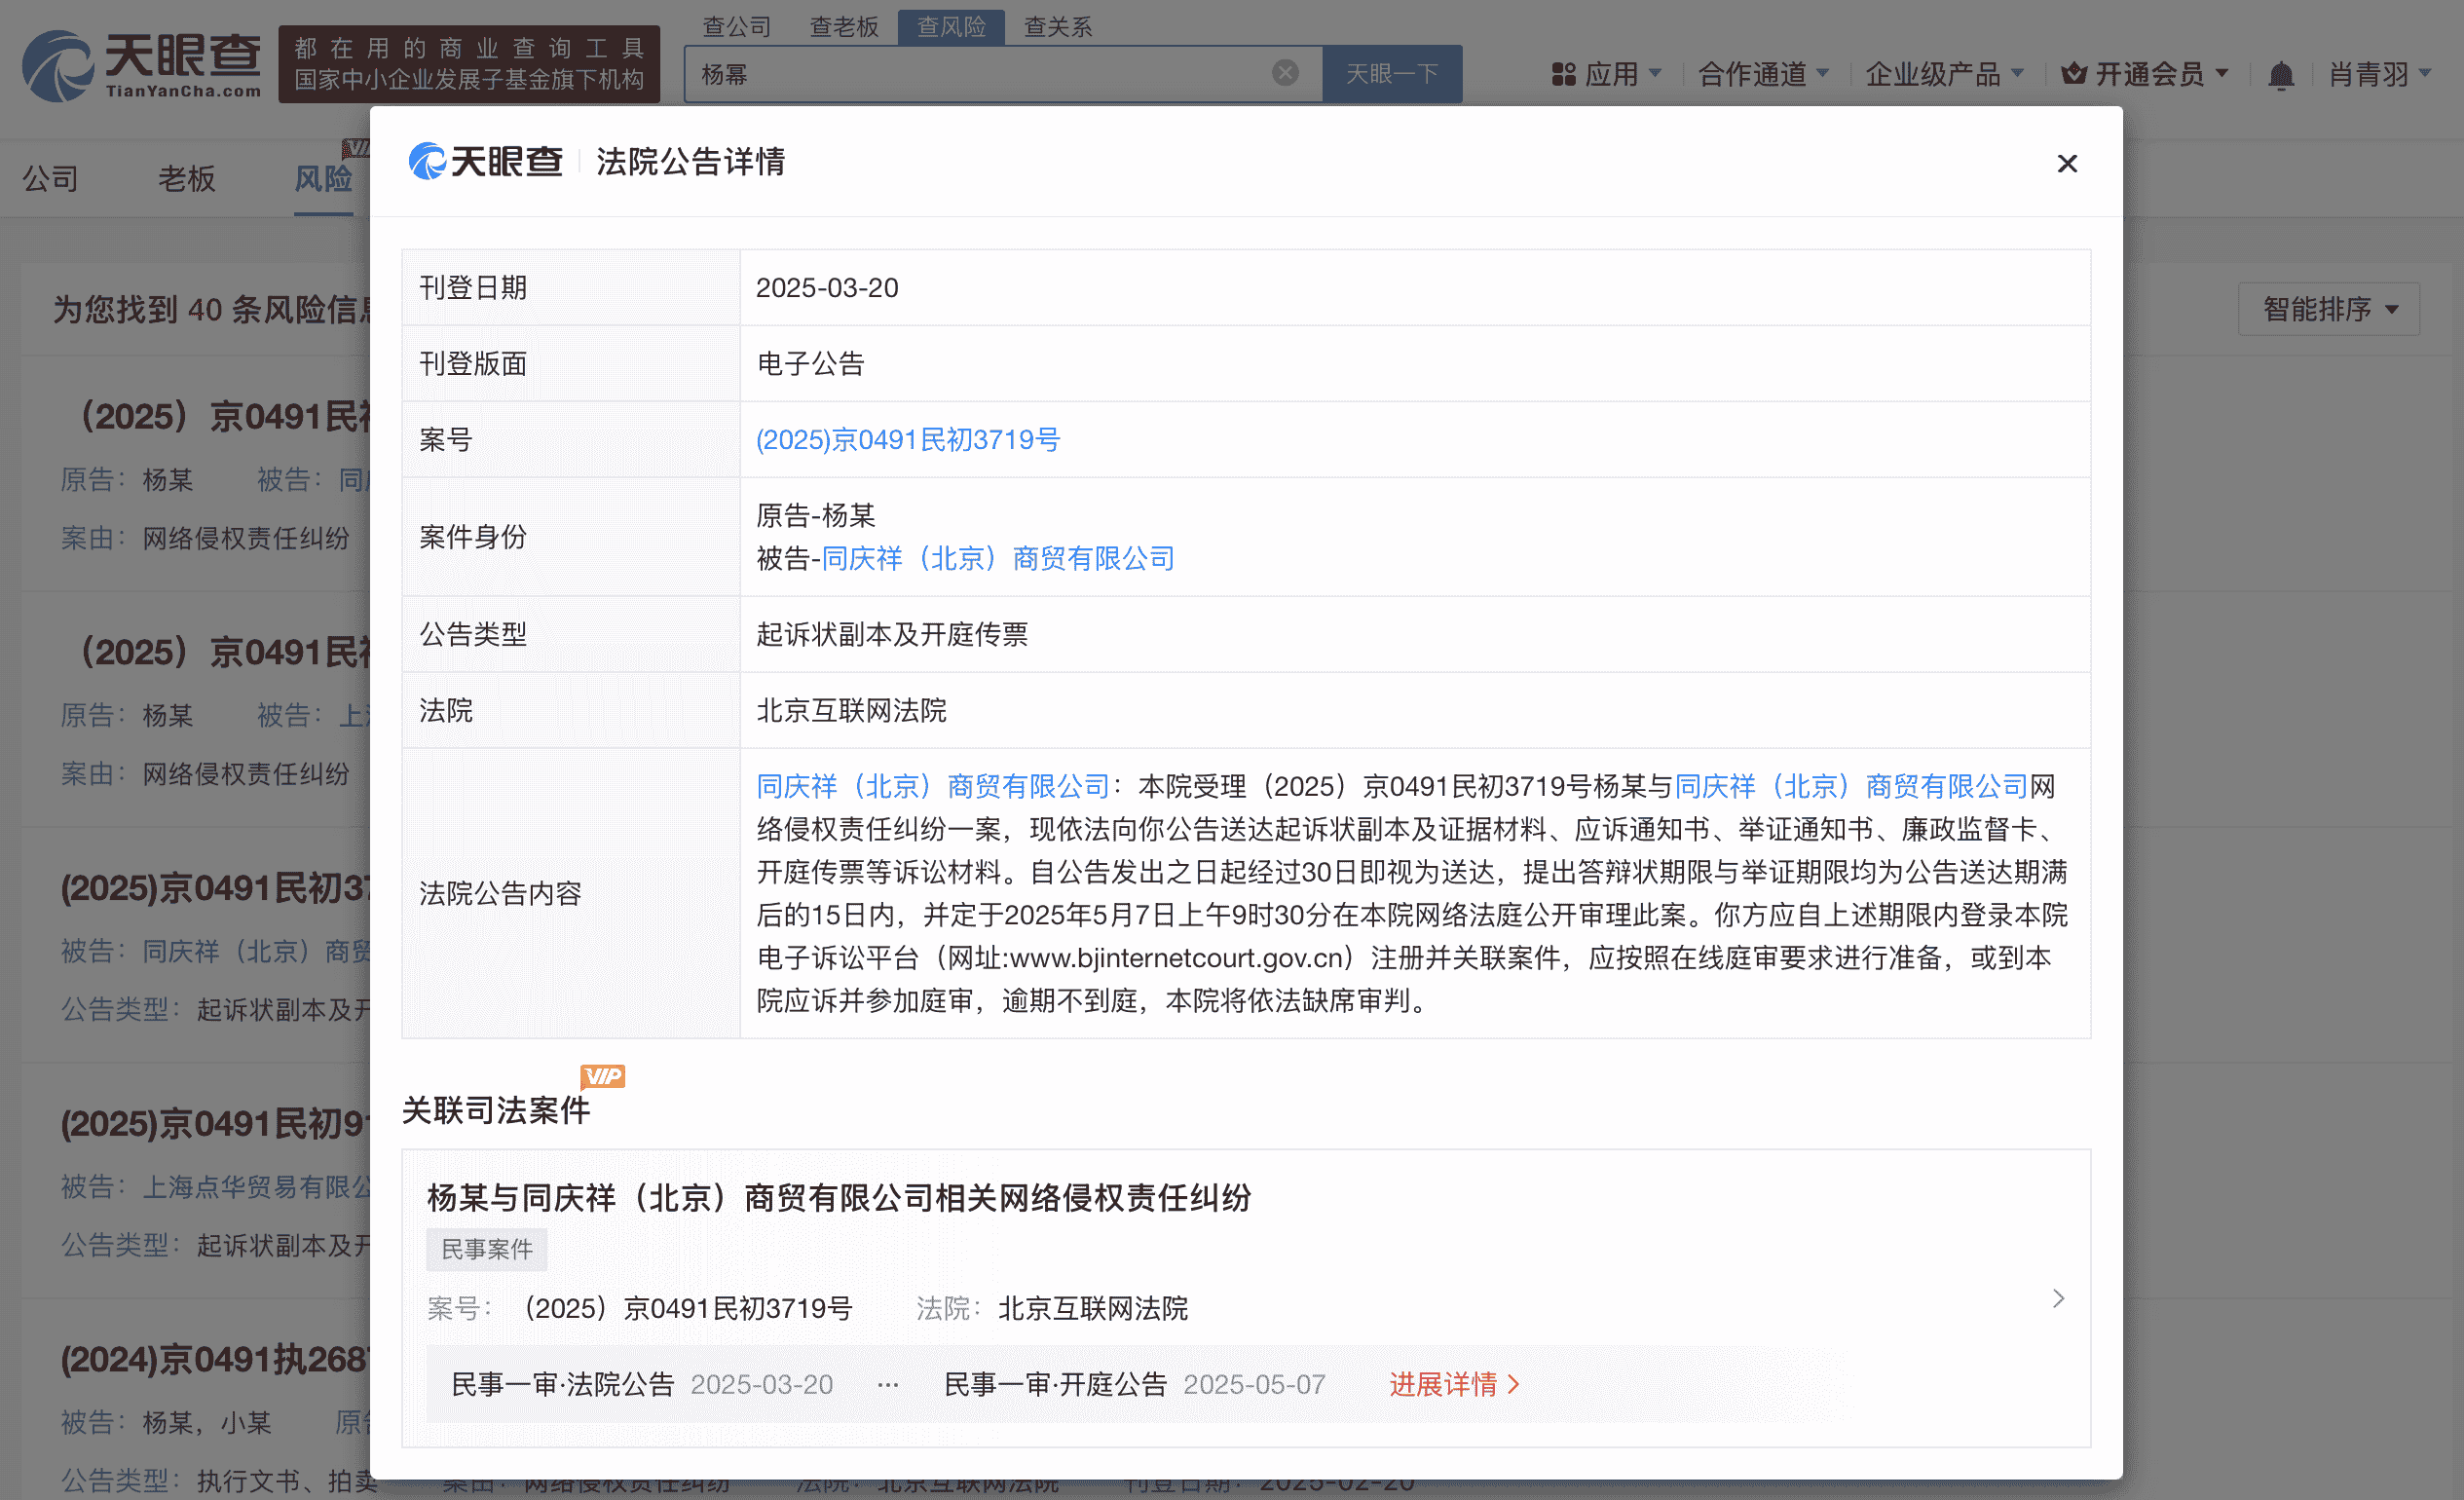The height and width of the screenshot is (1500, 2464).
Task: Clear the 杨幂 search text with the X icon
Action: point(1285,71)
